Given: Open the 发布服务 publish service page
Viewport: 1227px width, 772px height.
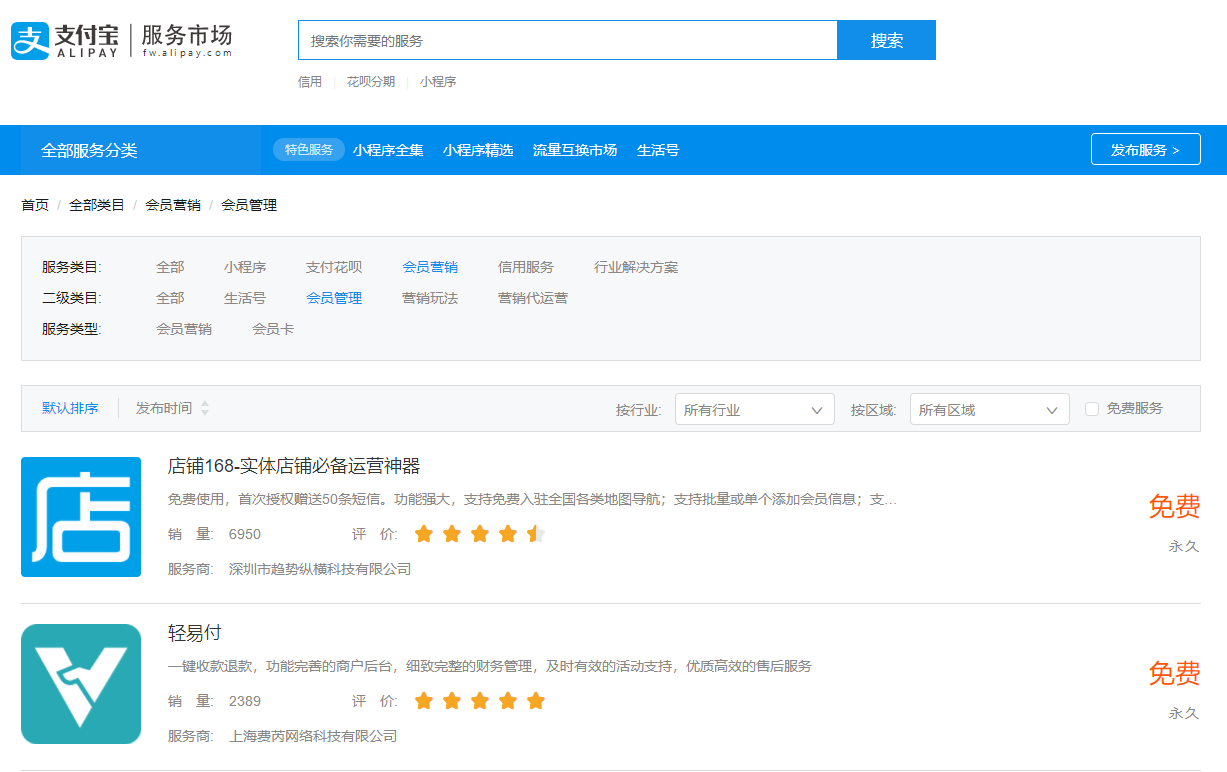Looking at the screenshot, I should (x=1145, y=148).
